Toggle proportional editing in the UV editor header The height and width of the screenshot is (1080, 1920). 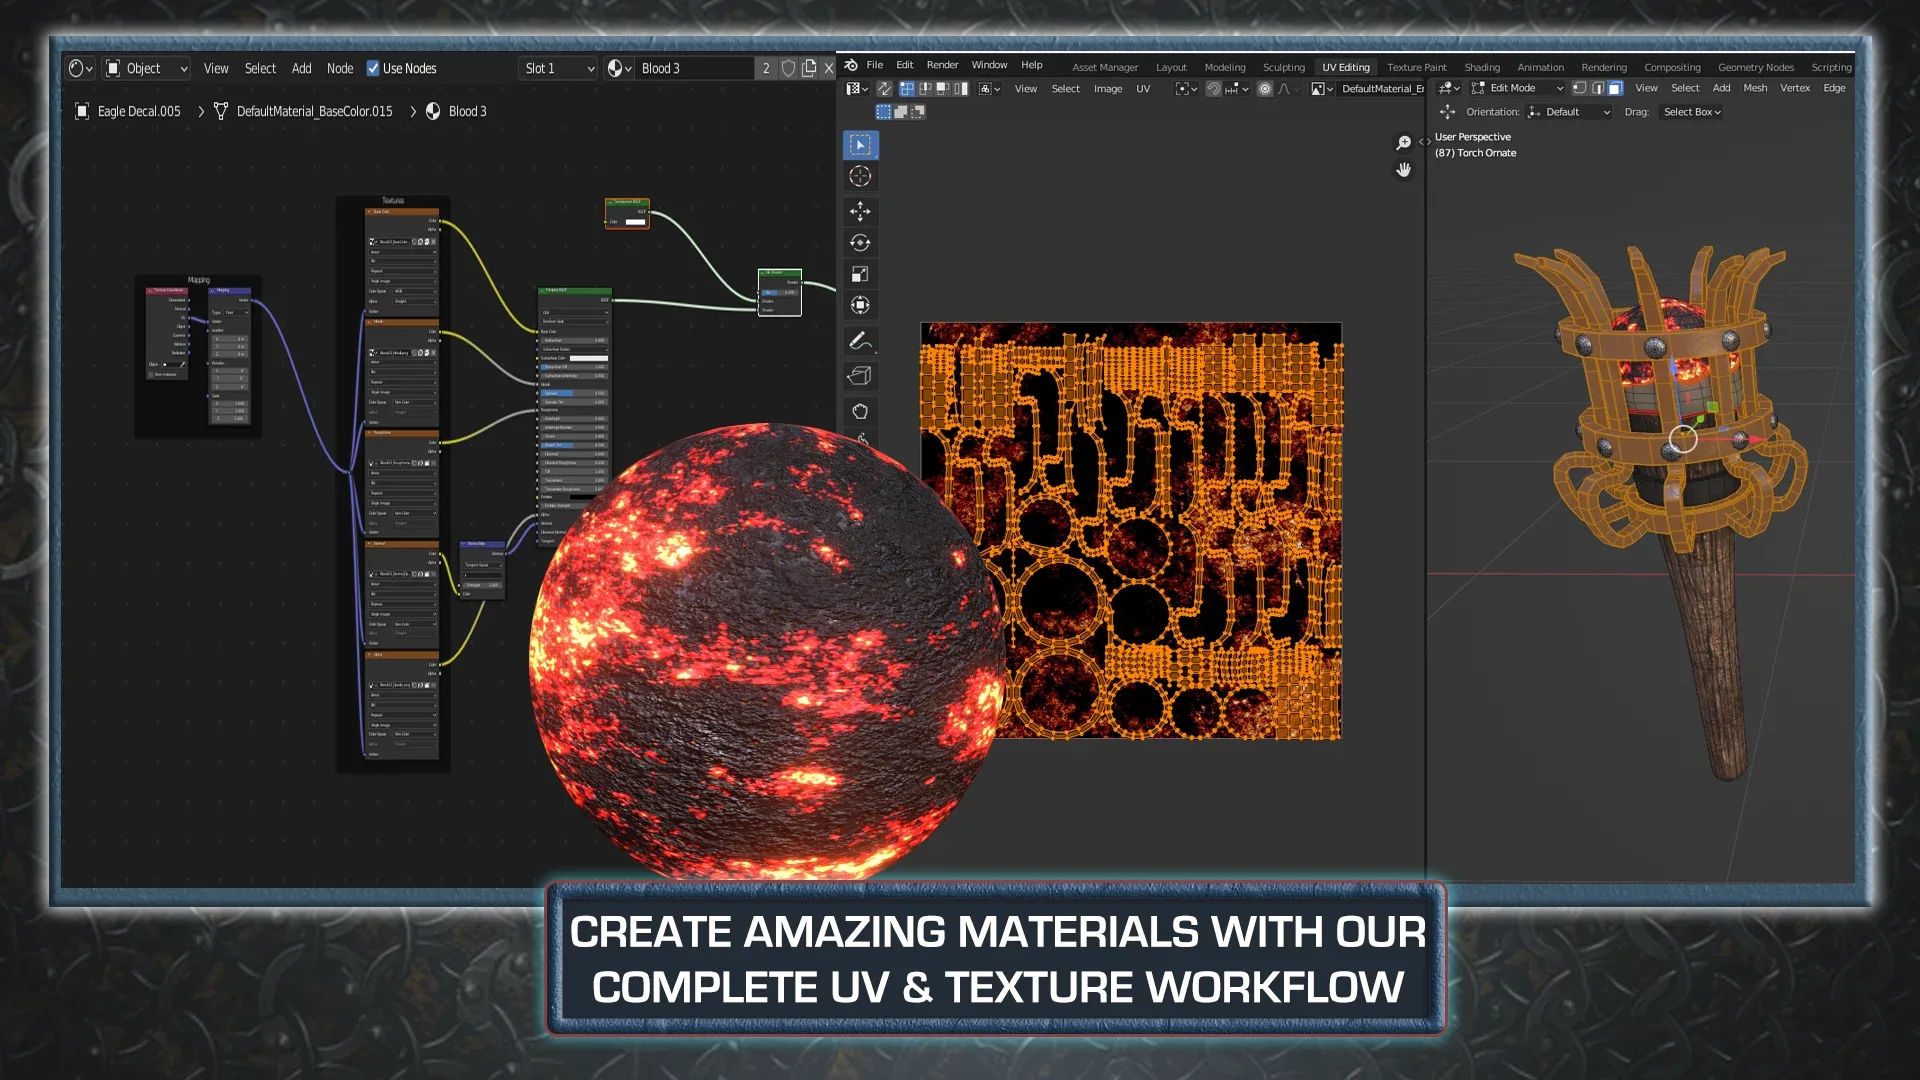(1264, 89)
